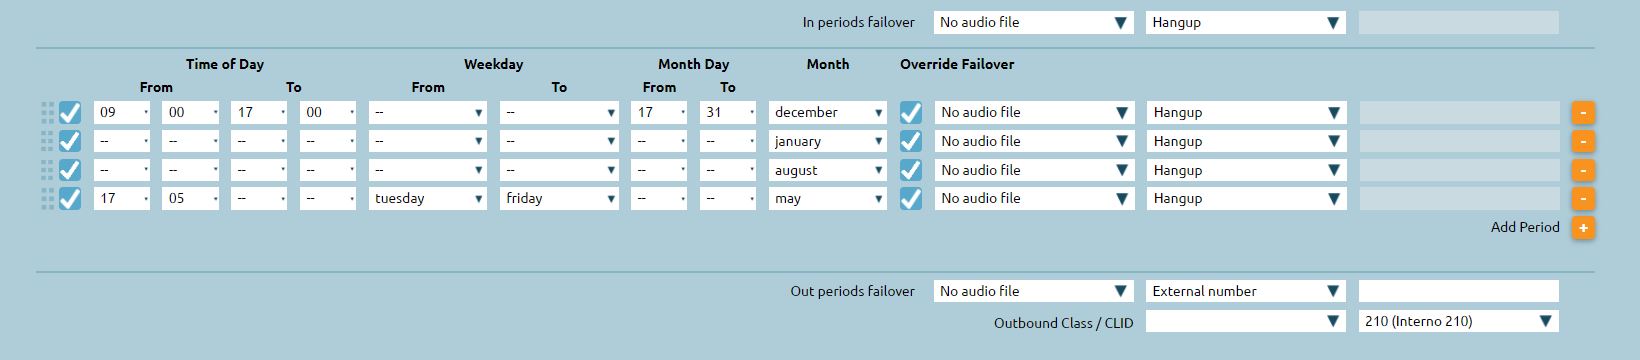Image resolution: width=1640 pixels, height=360 pixels.
Task: Uncheck Override Failover for the january row
Action: click(x=911, y=141)
